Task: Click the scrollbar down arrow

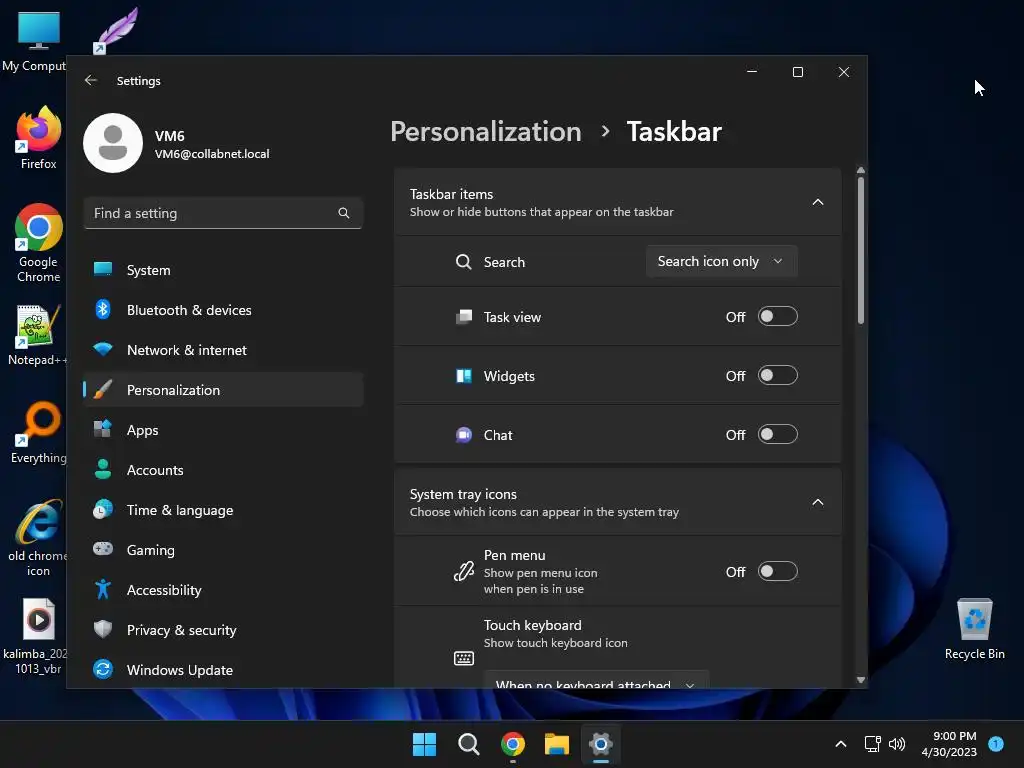Action: point(861,680)
